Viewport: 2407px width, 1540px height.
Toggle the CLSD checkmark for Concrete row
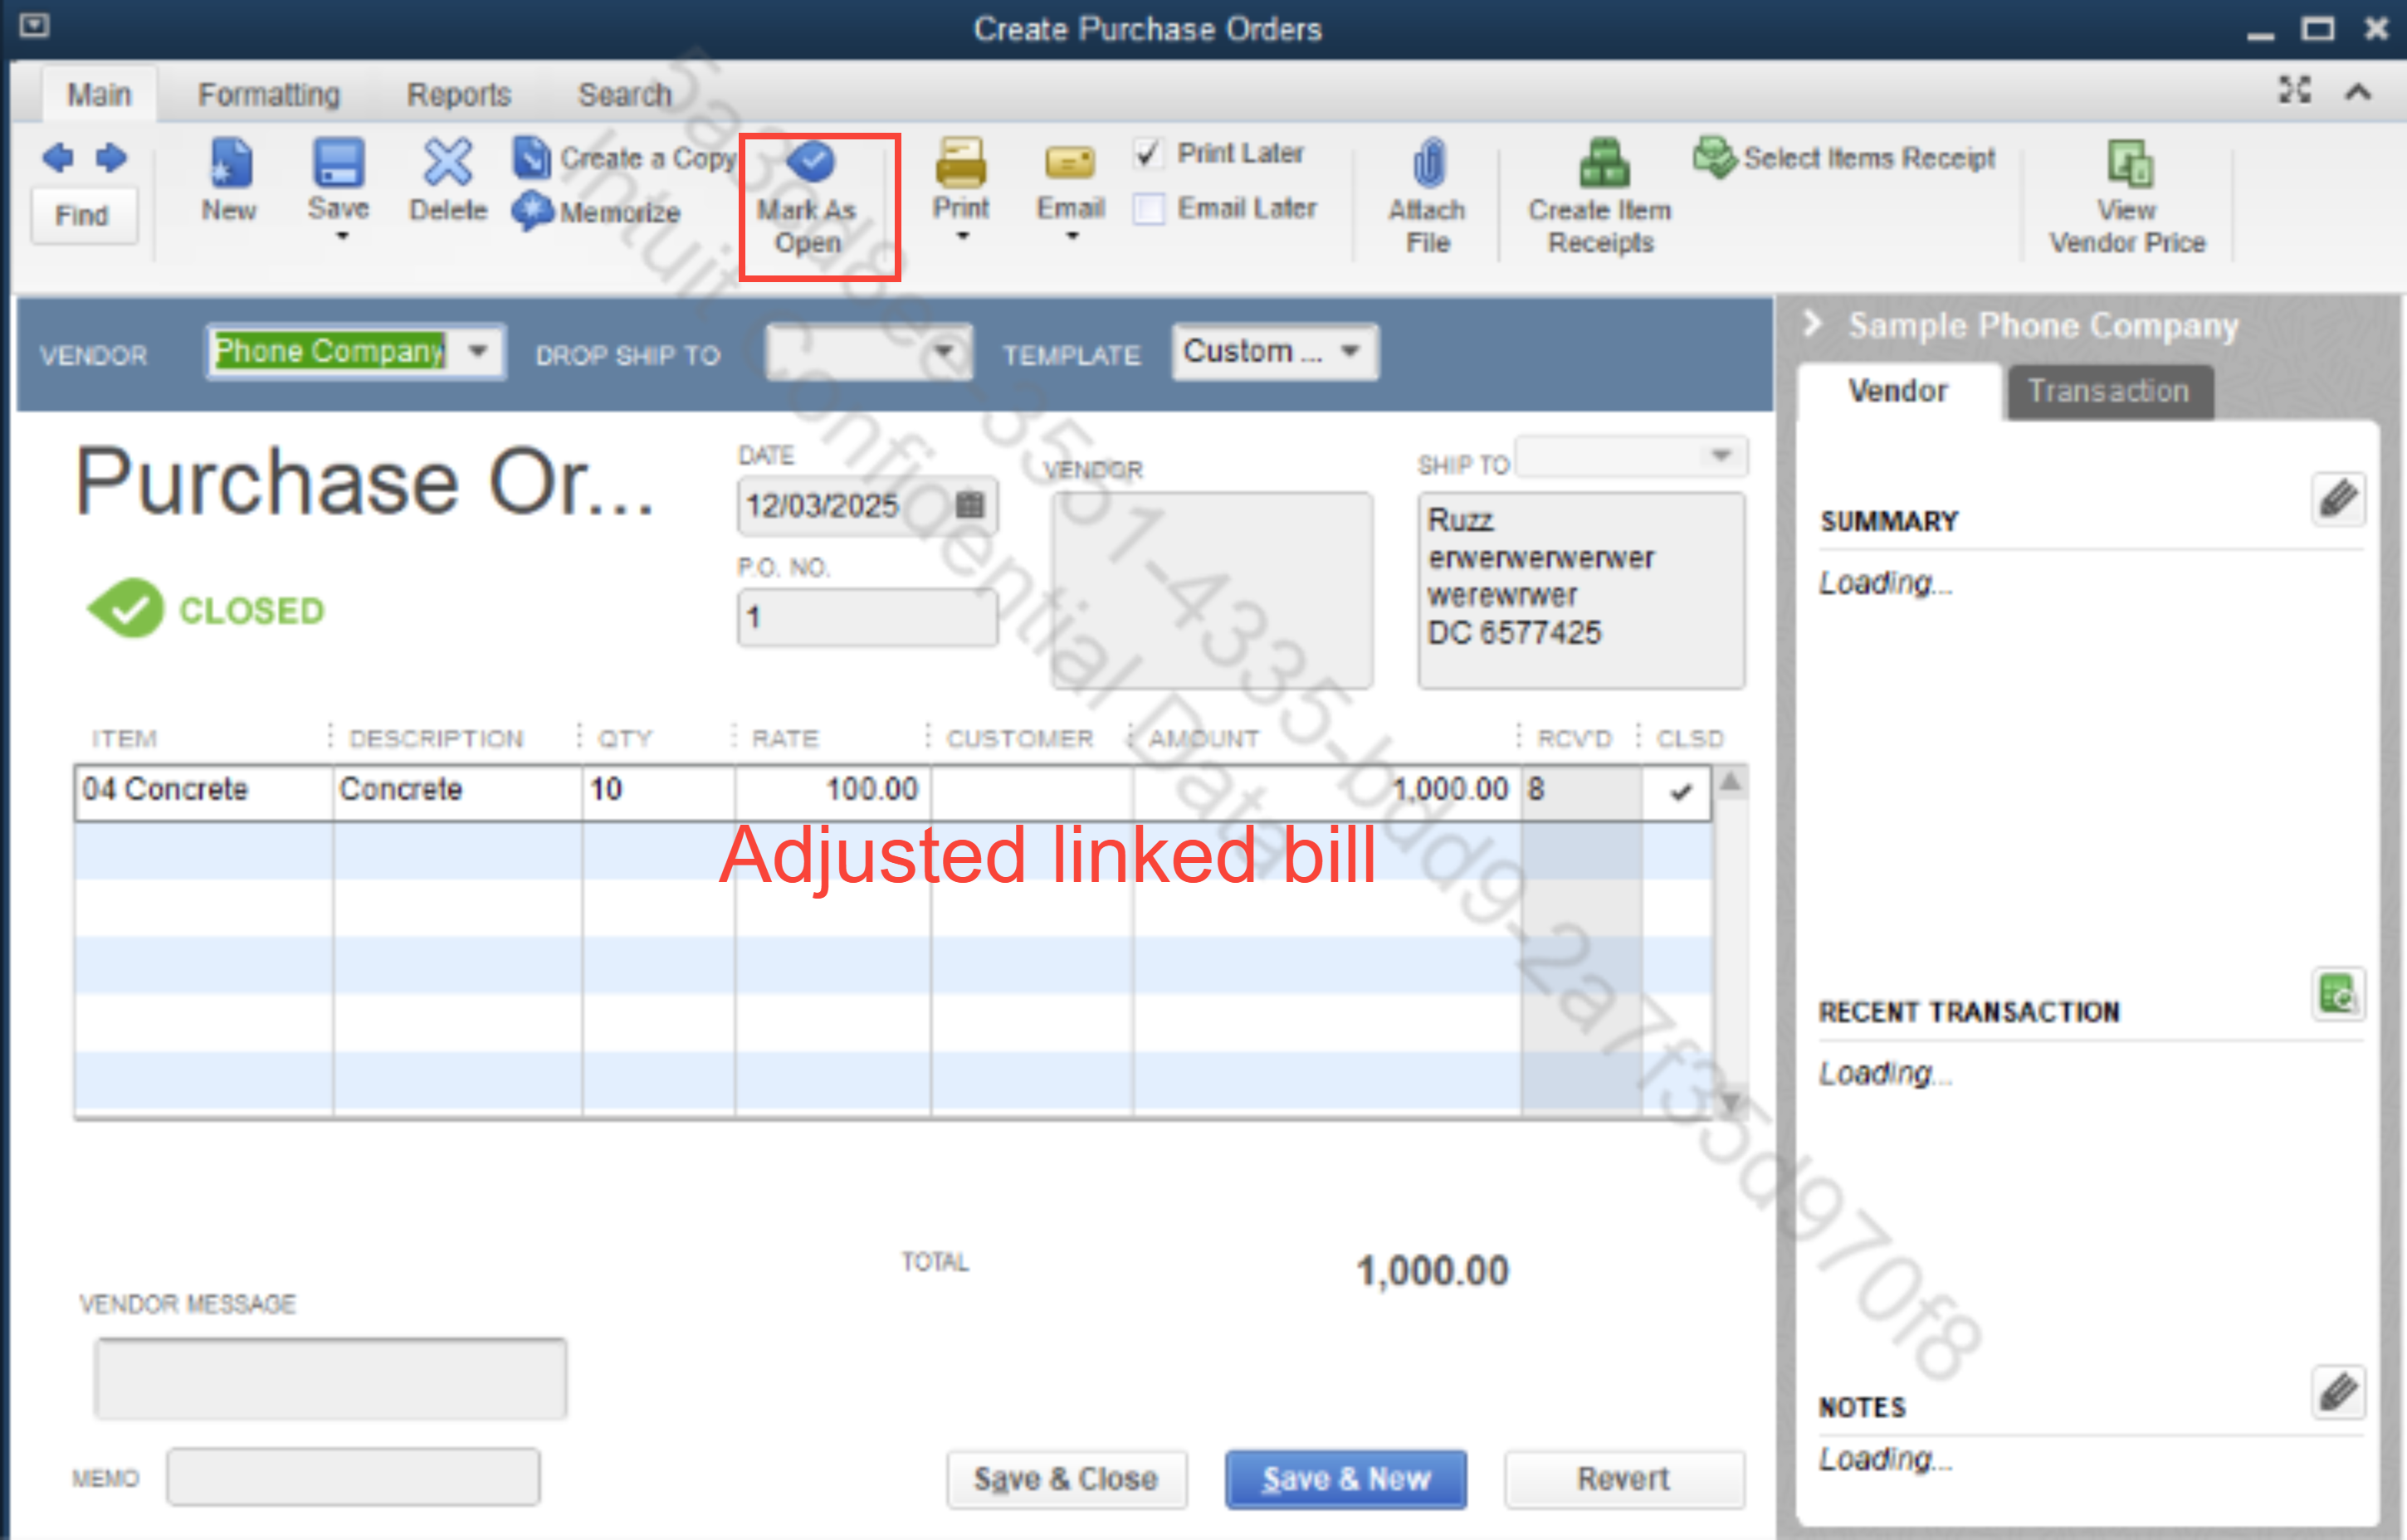pos(1680,792)
